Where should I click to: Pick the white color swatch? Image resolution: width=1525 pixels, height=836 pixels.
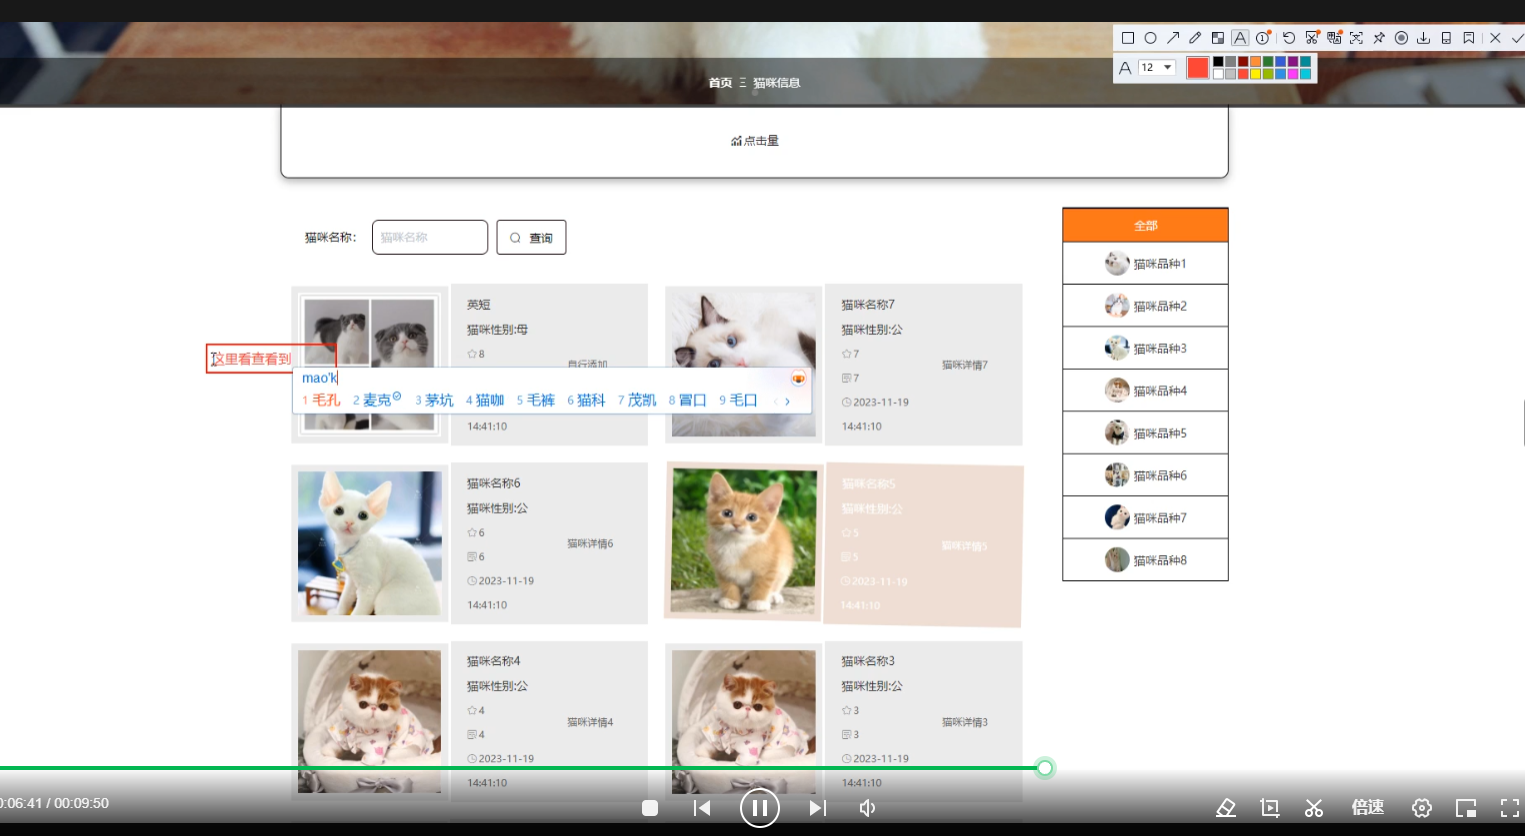[x=1218, y=74]
